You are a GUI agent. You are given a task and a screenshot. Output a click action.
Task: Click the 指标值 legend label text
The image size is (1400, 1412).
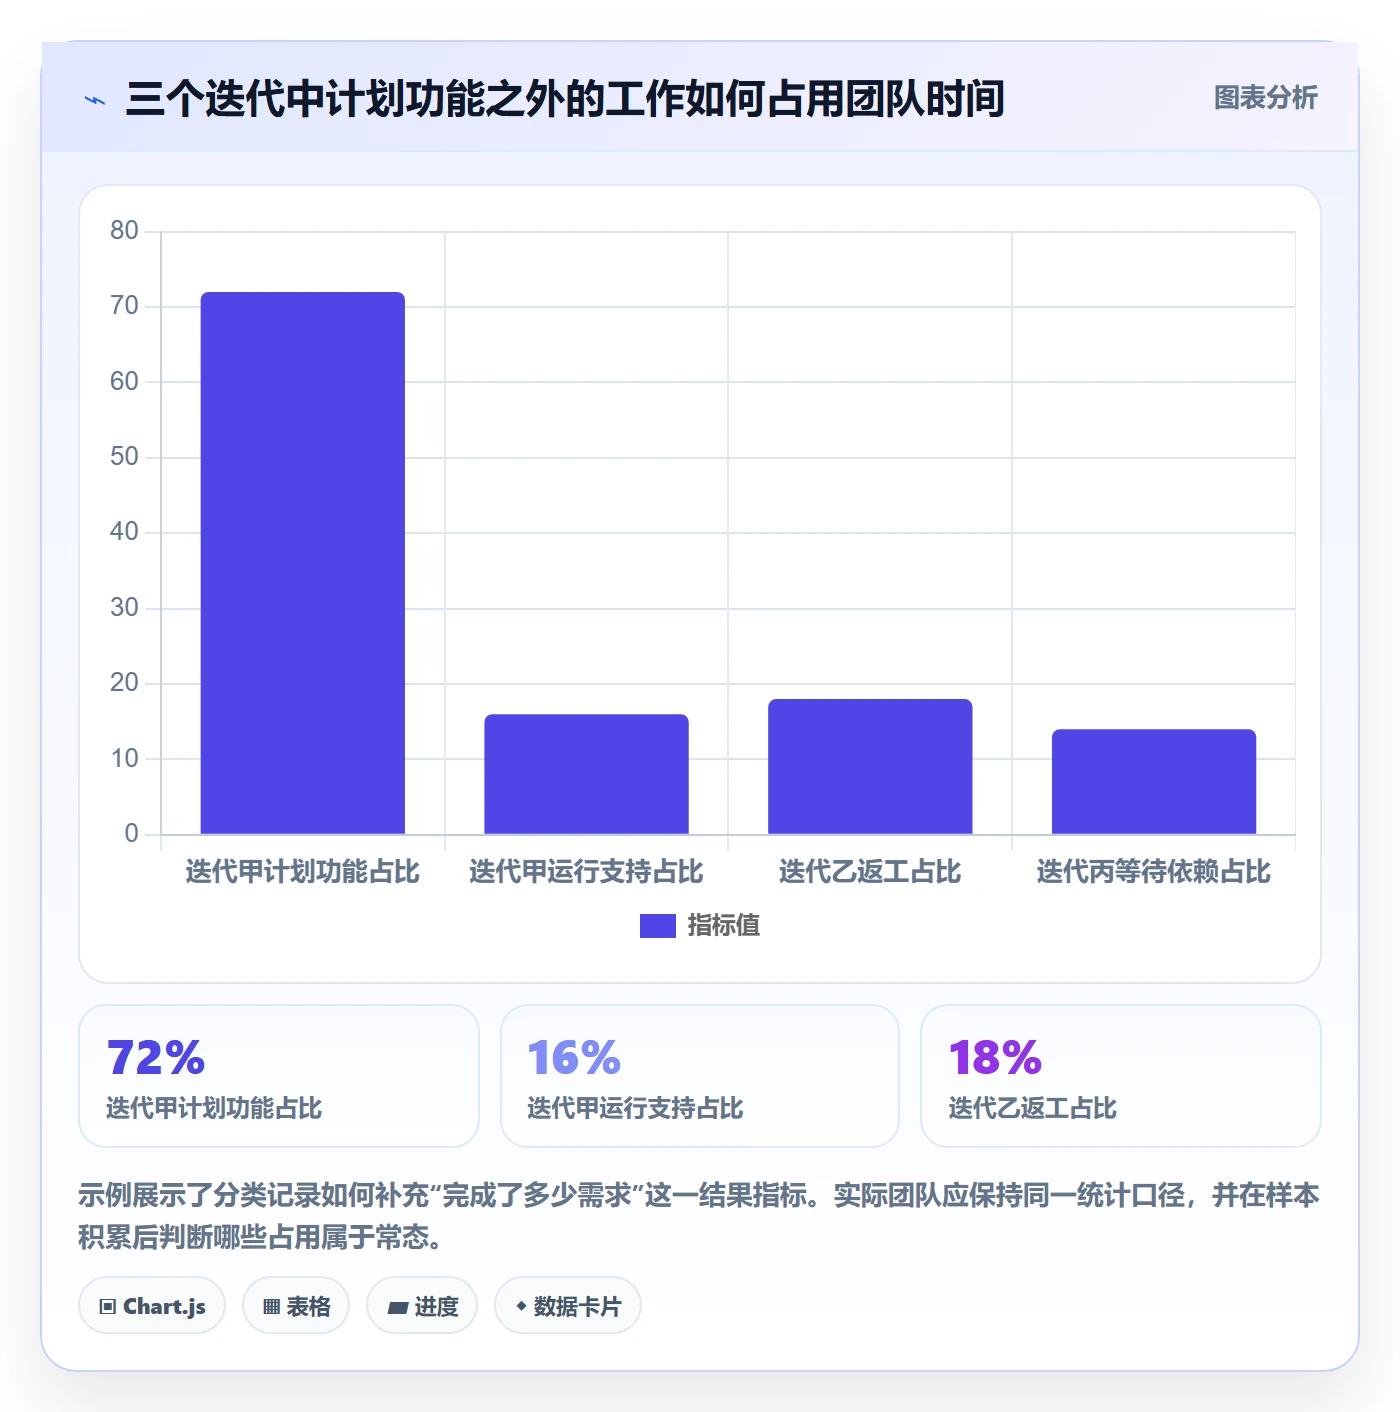[x=723, y=926]
